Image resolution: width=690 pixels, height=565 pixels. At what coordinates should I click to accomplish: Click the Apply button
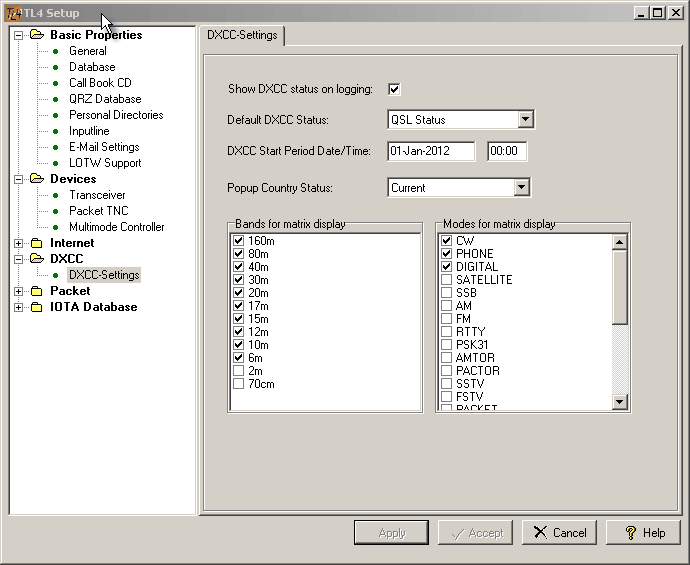(391, 533)
